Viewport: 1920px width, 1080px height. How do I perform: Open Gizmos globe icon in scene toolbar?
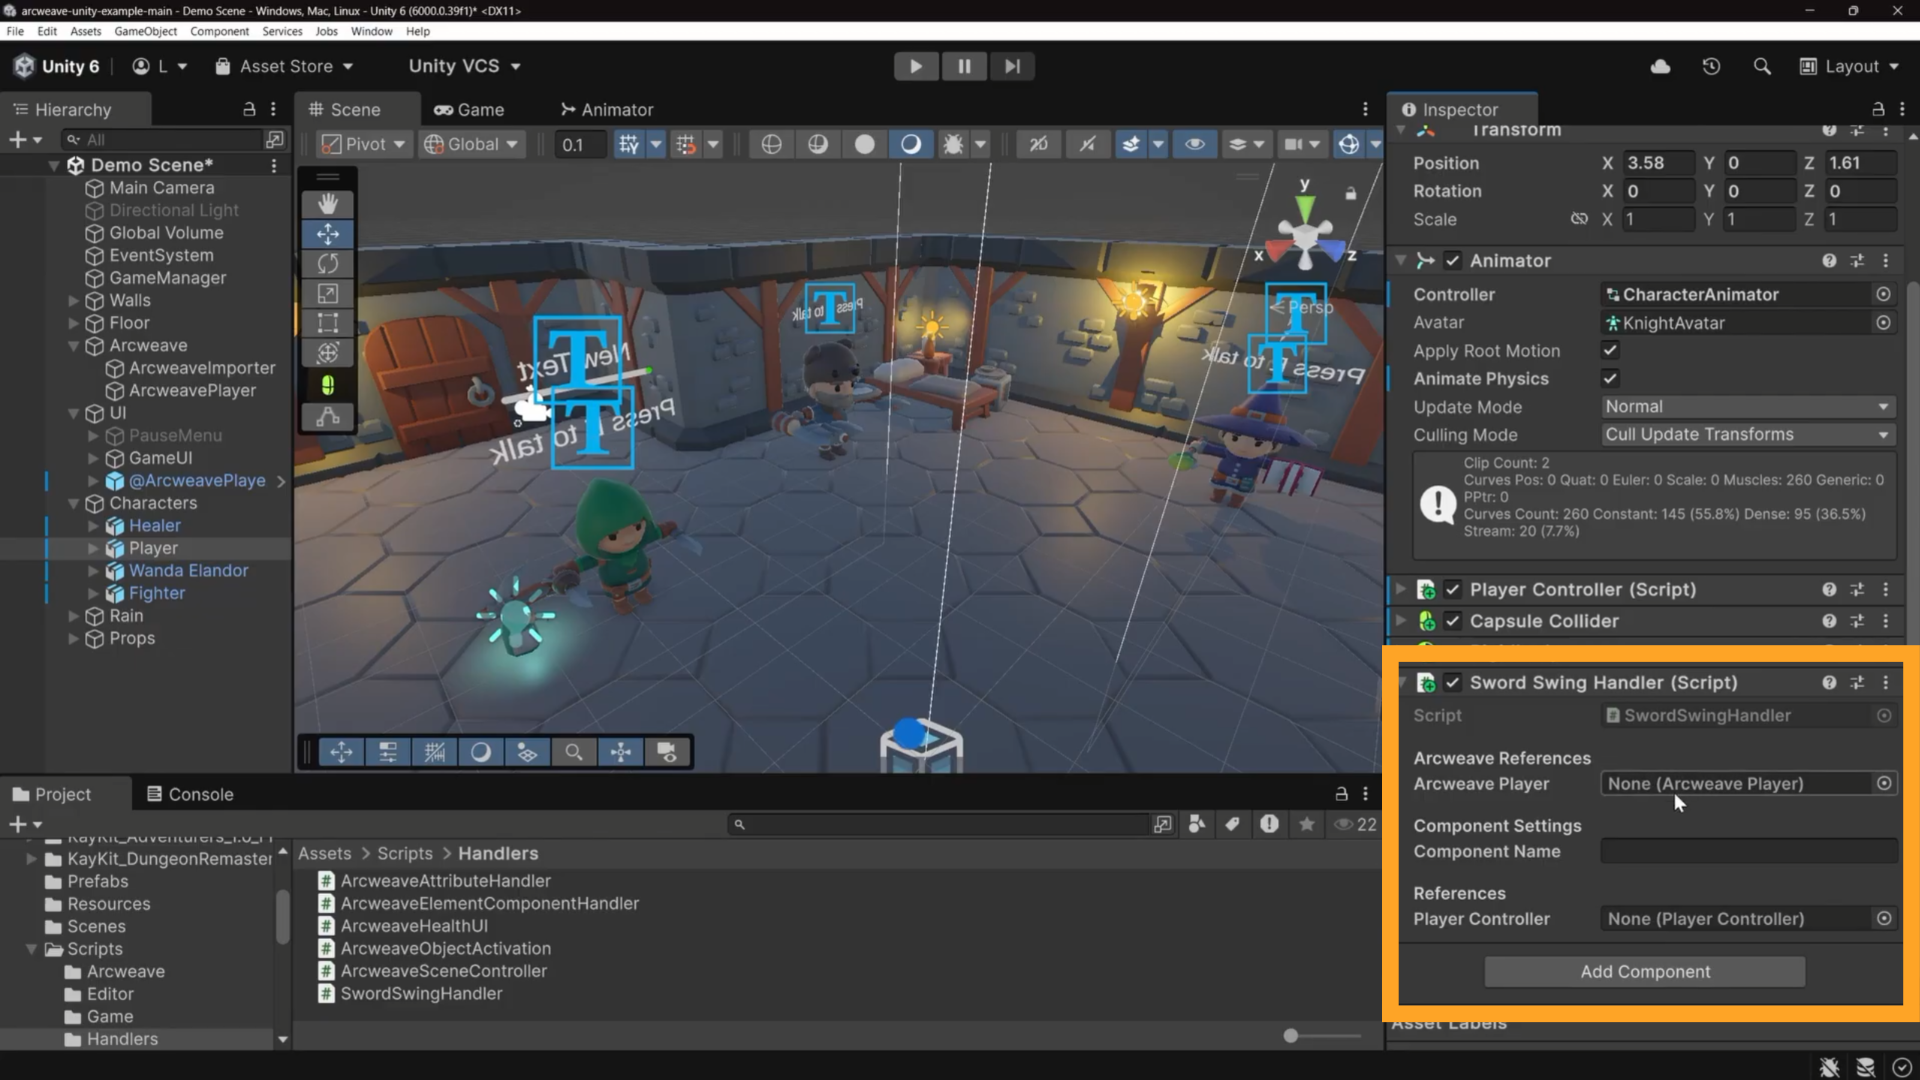coord(1349,144)
